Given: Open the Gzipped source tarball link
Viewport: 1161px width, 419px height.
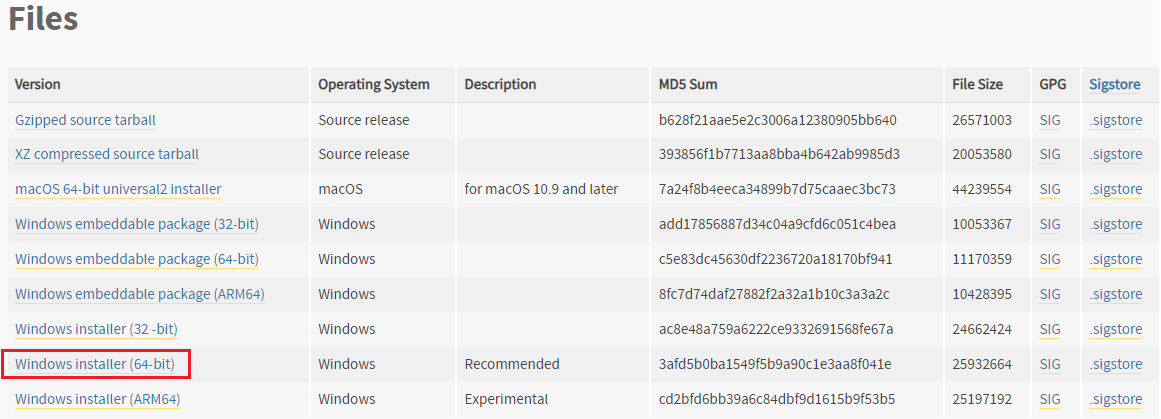Looking at the screenshot, I should tap(85, 120).
